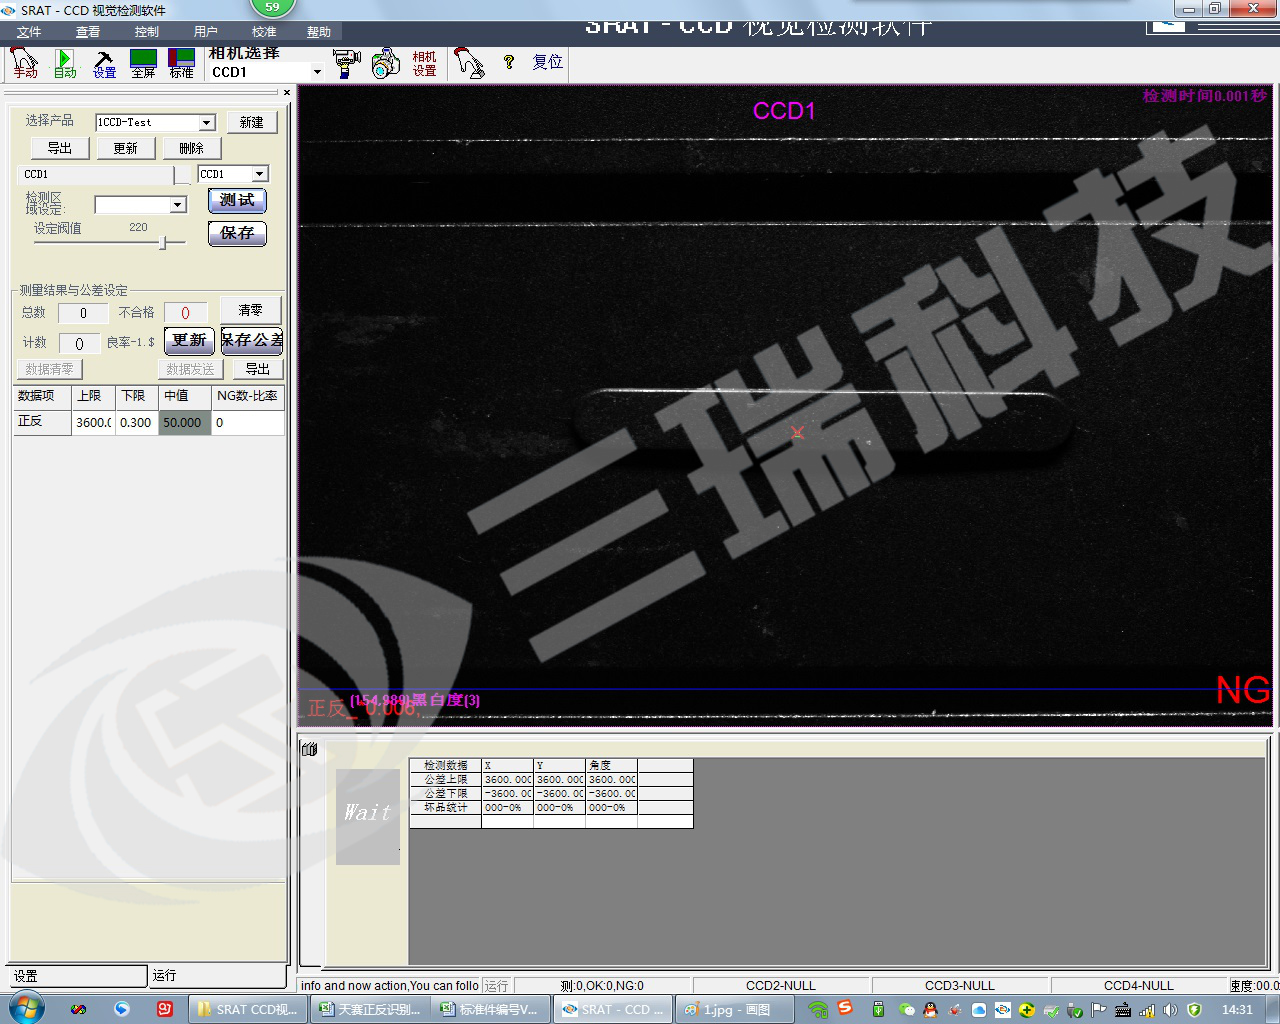Adjust the 设定阀值 threshold slider
1280x1024 pixels.
(163, 243)
